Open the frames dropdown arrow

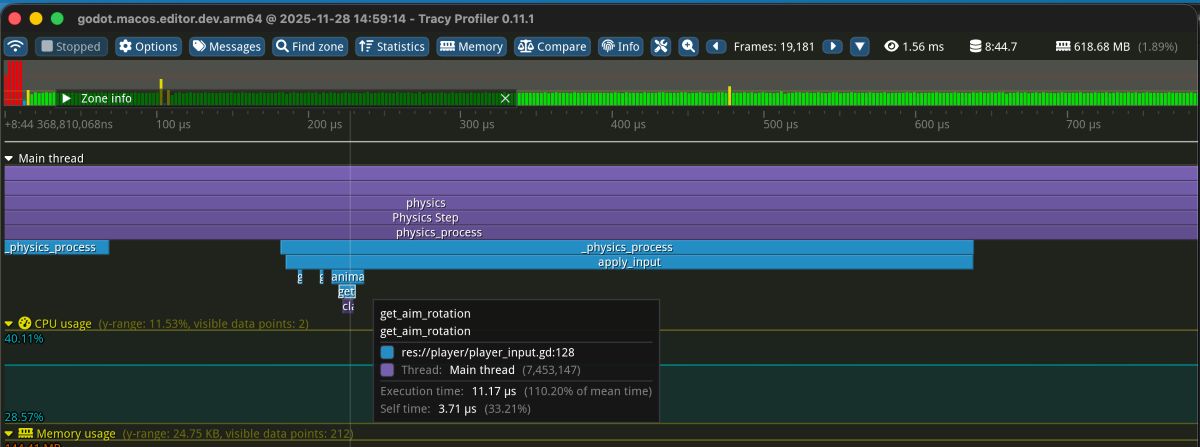tap(860, 46)
